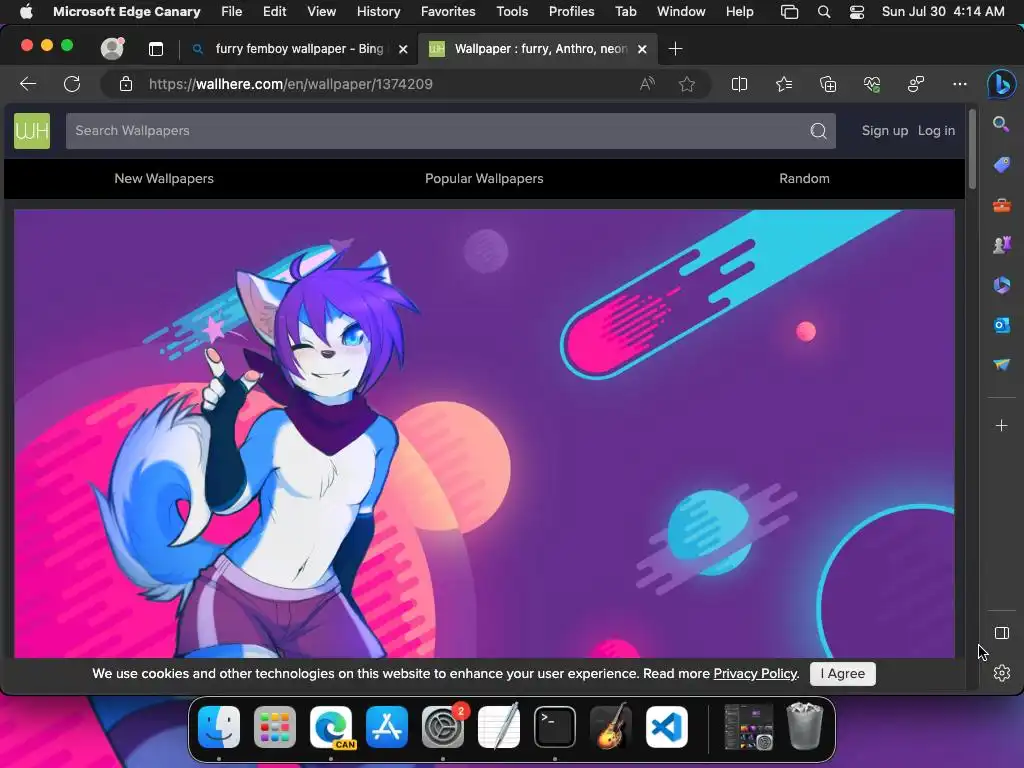Screen dimensions: 1024x768
Task: Open the Tab menu
Action: [626, 12]
